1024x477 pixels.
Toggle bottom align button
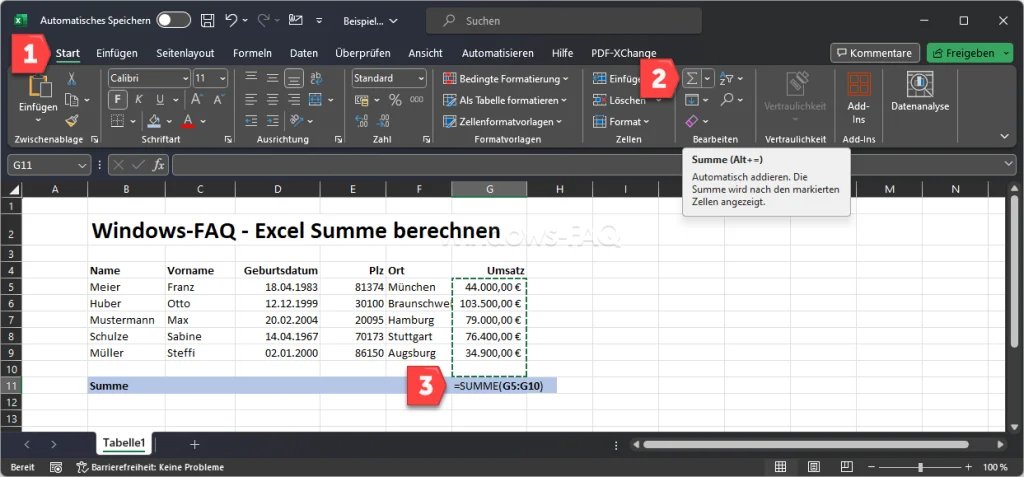[295, 78]
